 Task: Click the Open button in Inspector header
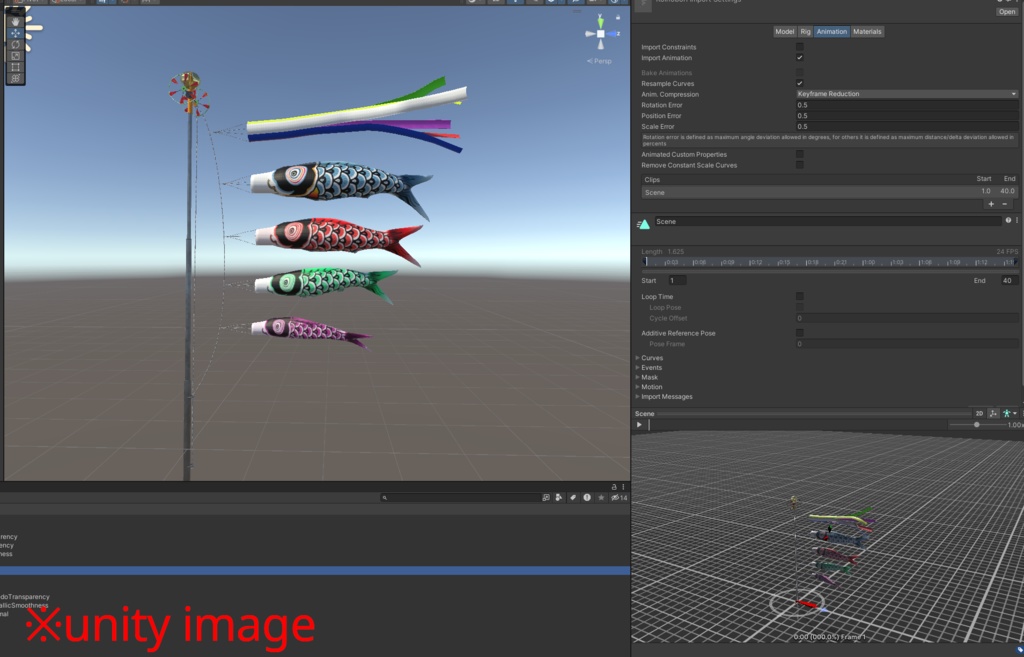[x=1007, y=12]
